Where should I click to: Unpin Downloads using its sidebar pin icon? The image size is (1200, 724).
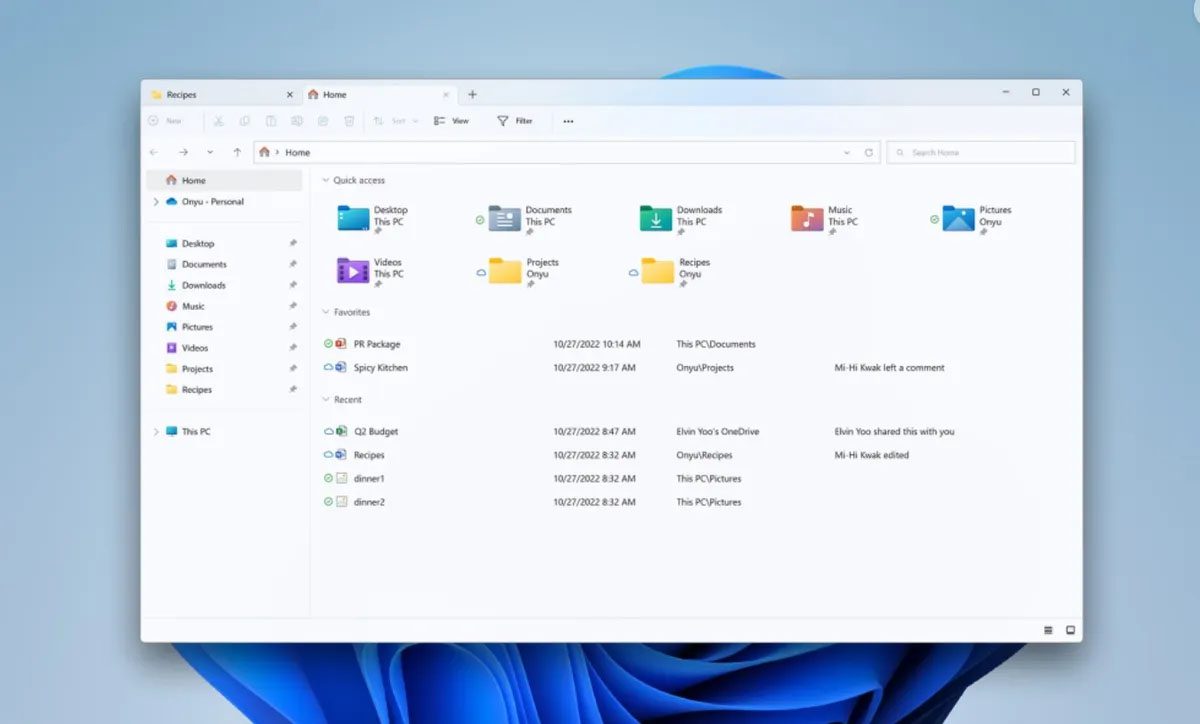tap(293, 285)
